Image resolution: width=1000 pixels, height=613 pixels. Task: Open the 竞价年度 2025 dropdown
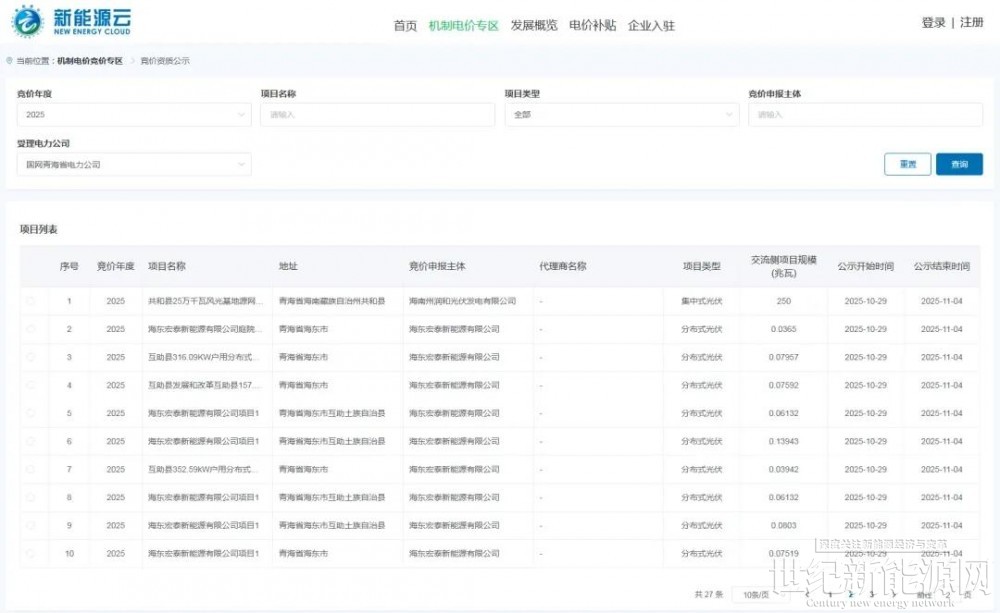[x=133, y=115]
